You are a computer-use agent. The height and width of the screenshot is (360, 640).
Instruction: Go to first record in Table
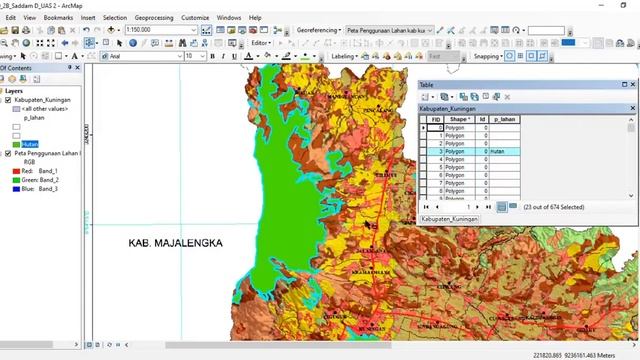[x=426, y=207]
